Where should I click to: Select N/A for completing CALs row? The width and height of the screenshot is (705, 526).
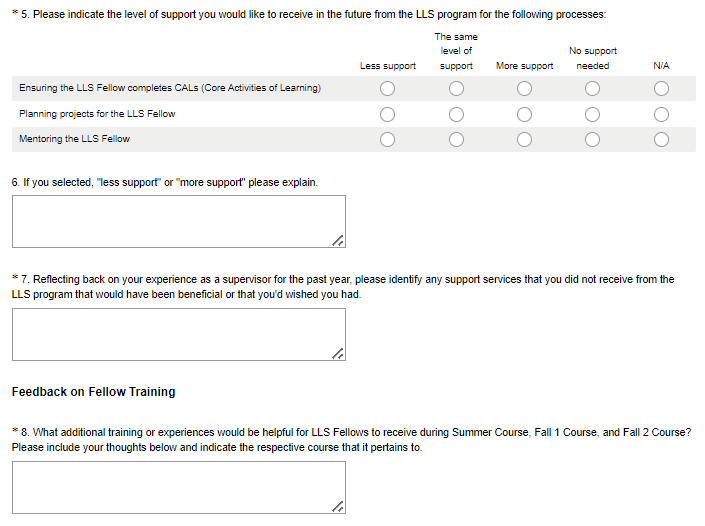click(661, 89)
